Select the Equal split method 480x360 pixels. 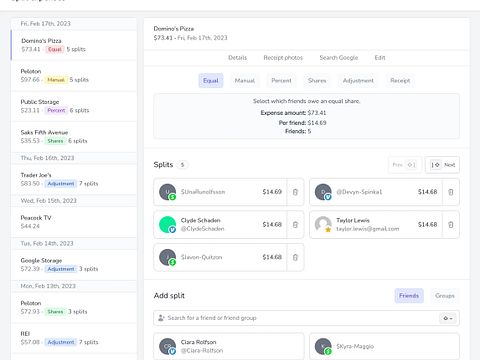click(x=211, y=81)
